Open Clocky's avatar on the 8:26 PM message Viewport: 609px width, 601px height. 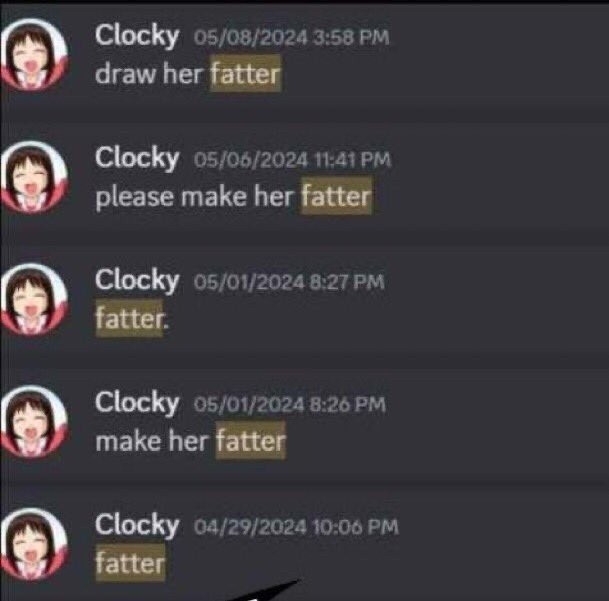34,422
